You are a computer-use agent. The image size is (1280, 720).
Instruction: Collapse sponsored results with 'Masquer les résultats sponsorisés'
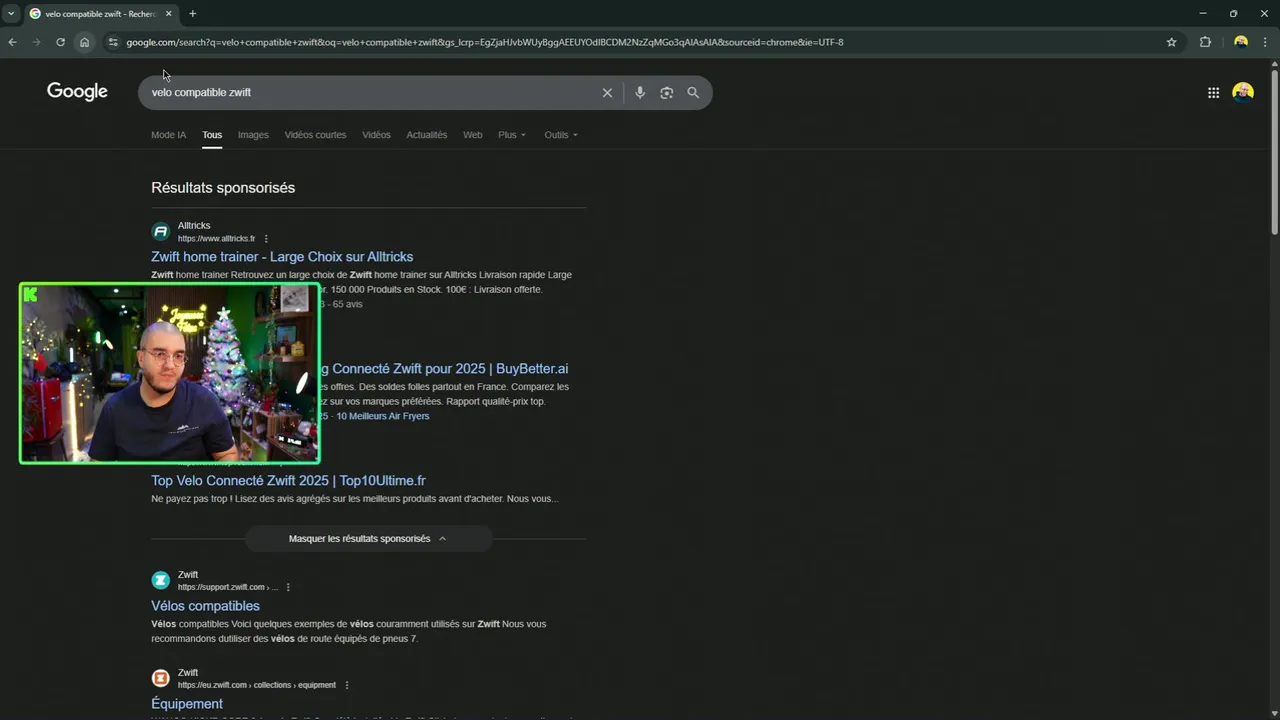368,538
